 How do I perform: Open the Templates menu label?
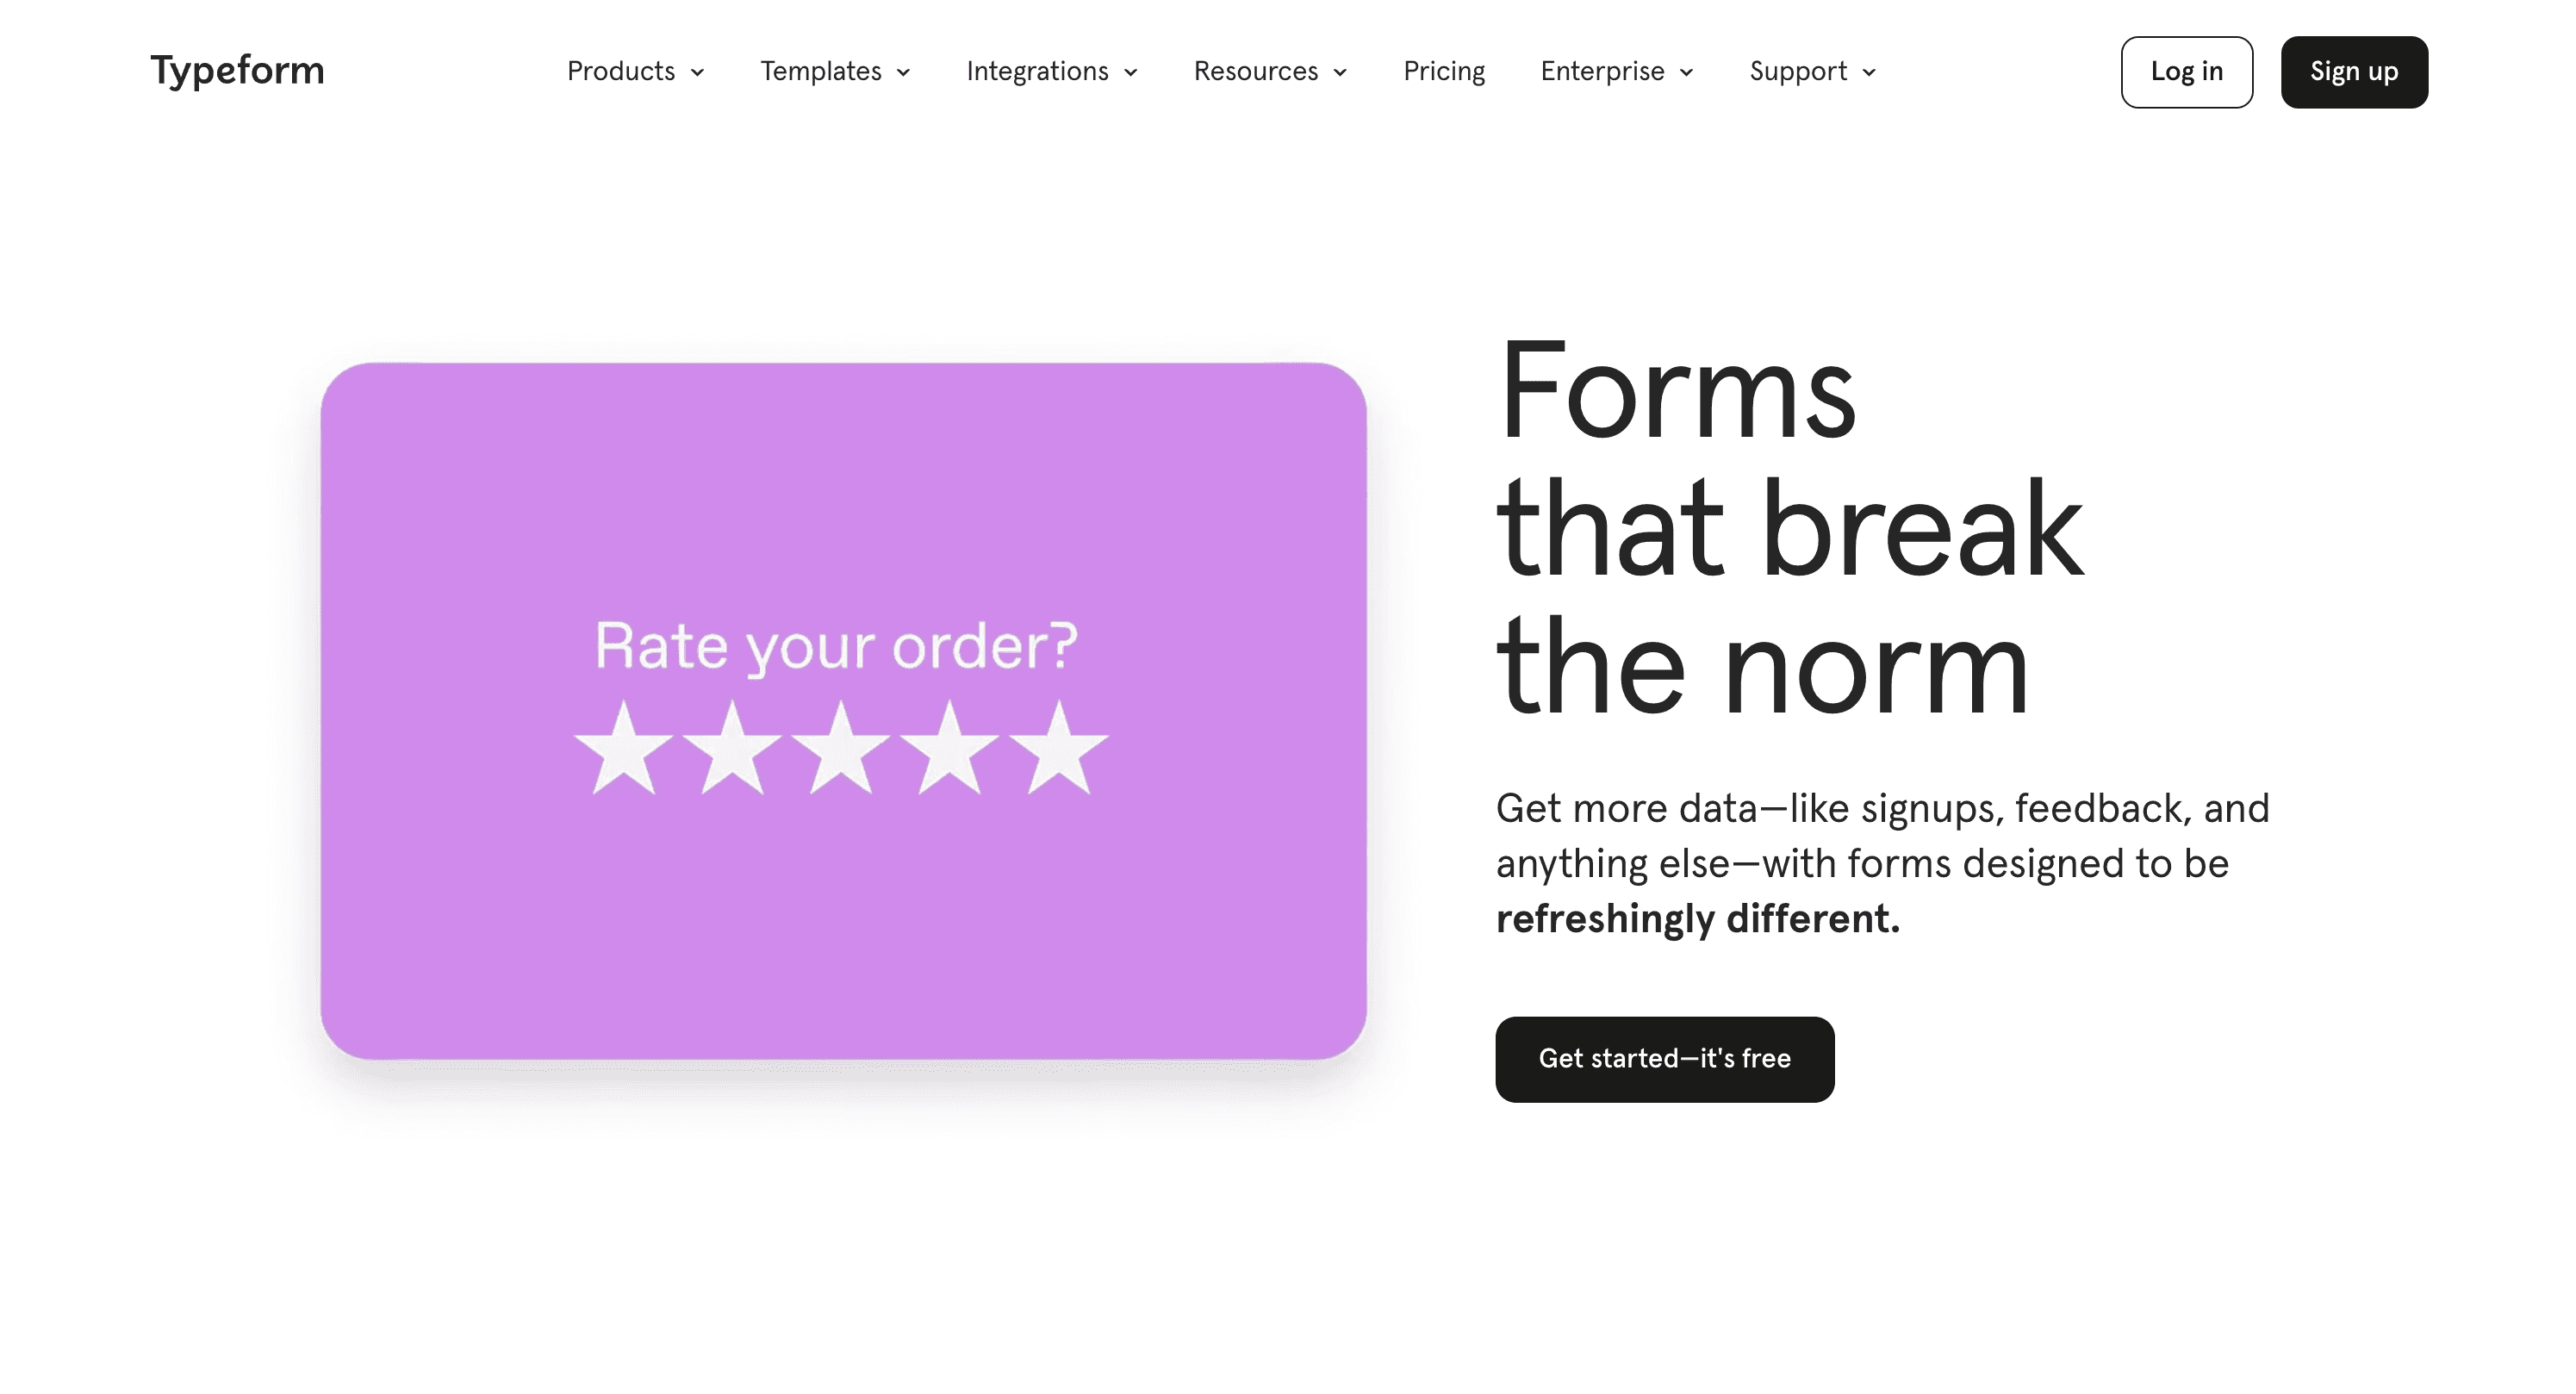pyautogui.click(x=821, y=71)
